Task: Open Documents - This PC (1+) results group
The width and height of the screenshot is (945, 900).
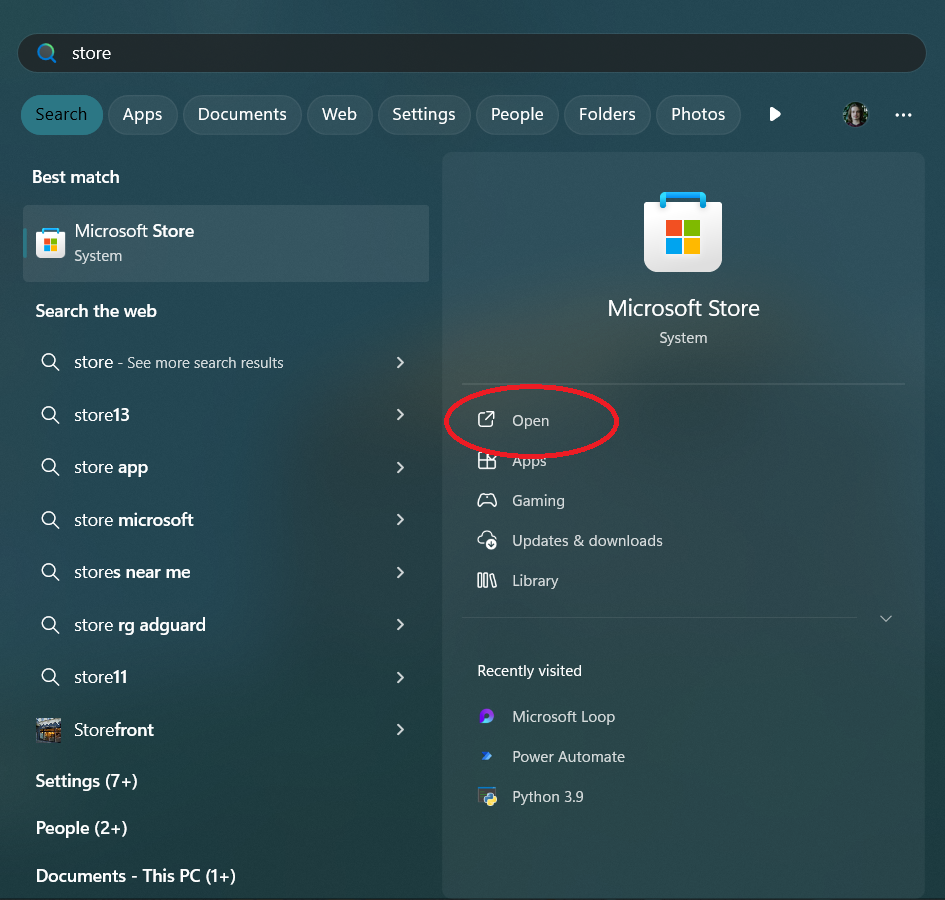Action: click(136, 876)
